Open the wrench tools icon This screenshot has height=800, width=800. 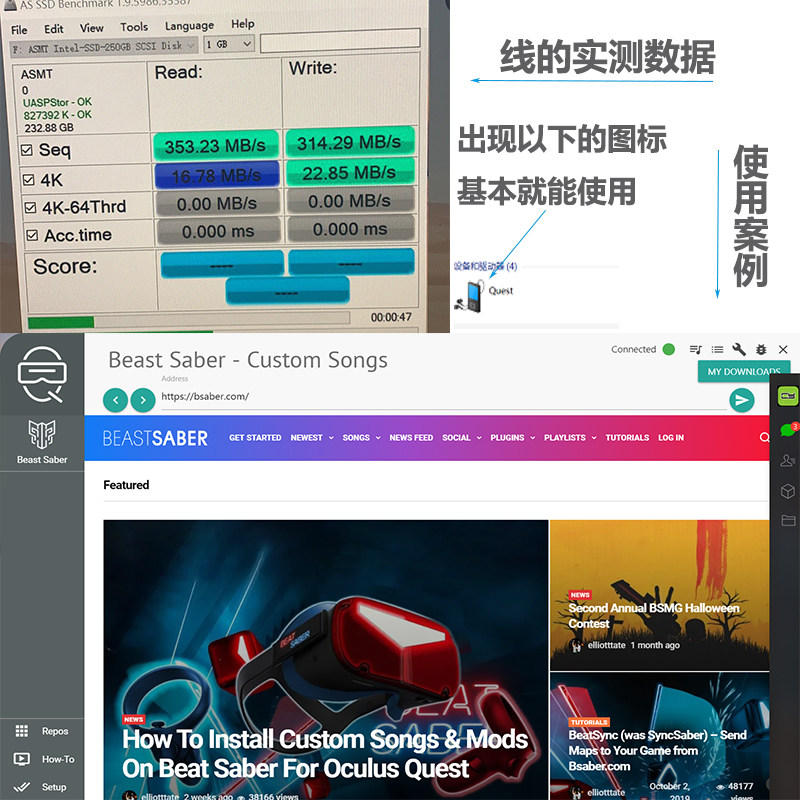pyautogui.click(x=739, y=349)
